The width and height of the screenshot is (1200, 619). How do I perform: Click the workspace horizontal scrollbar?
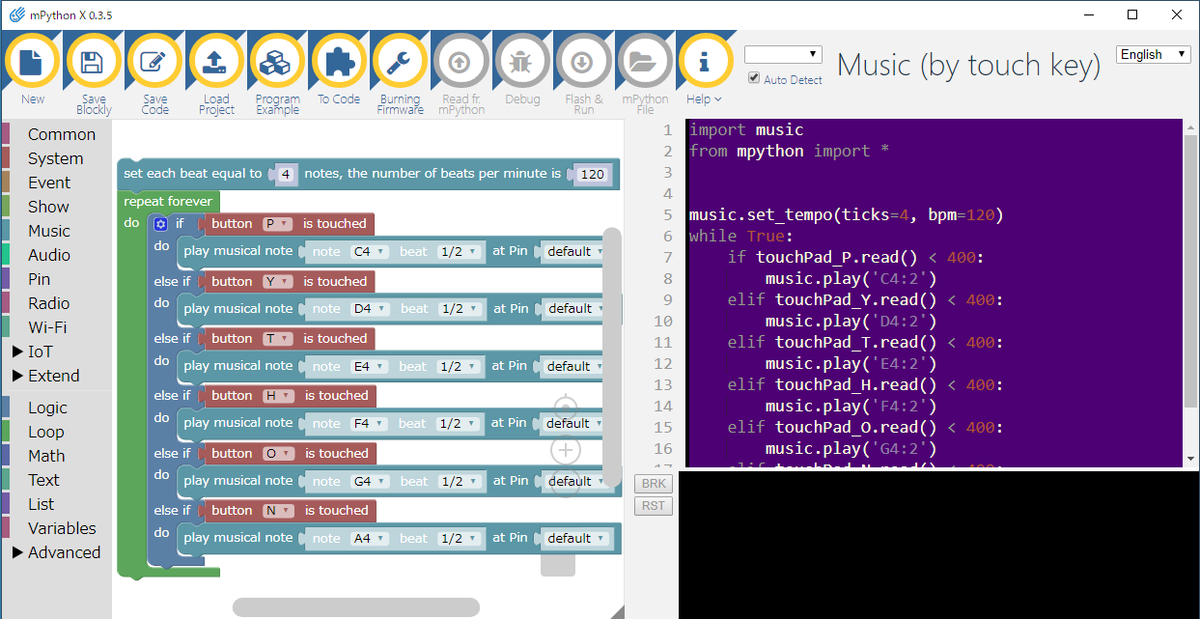pyautogui.click(x=356, y=607)
